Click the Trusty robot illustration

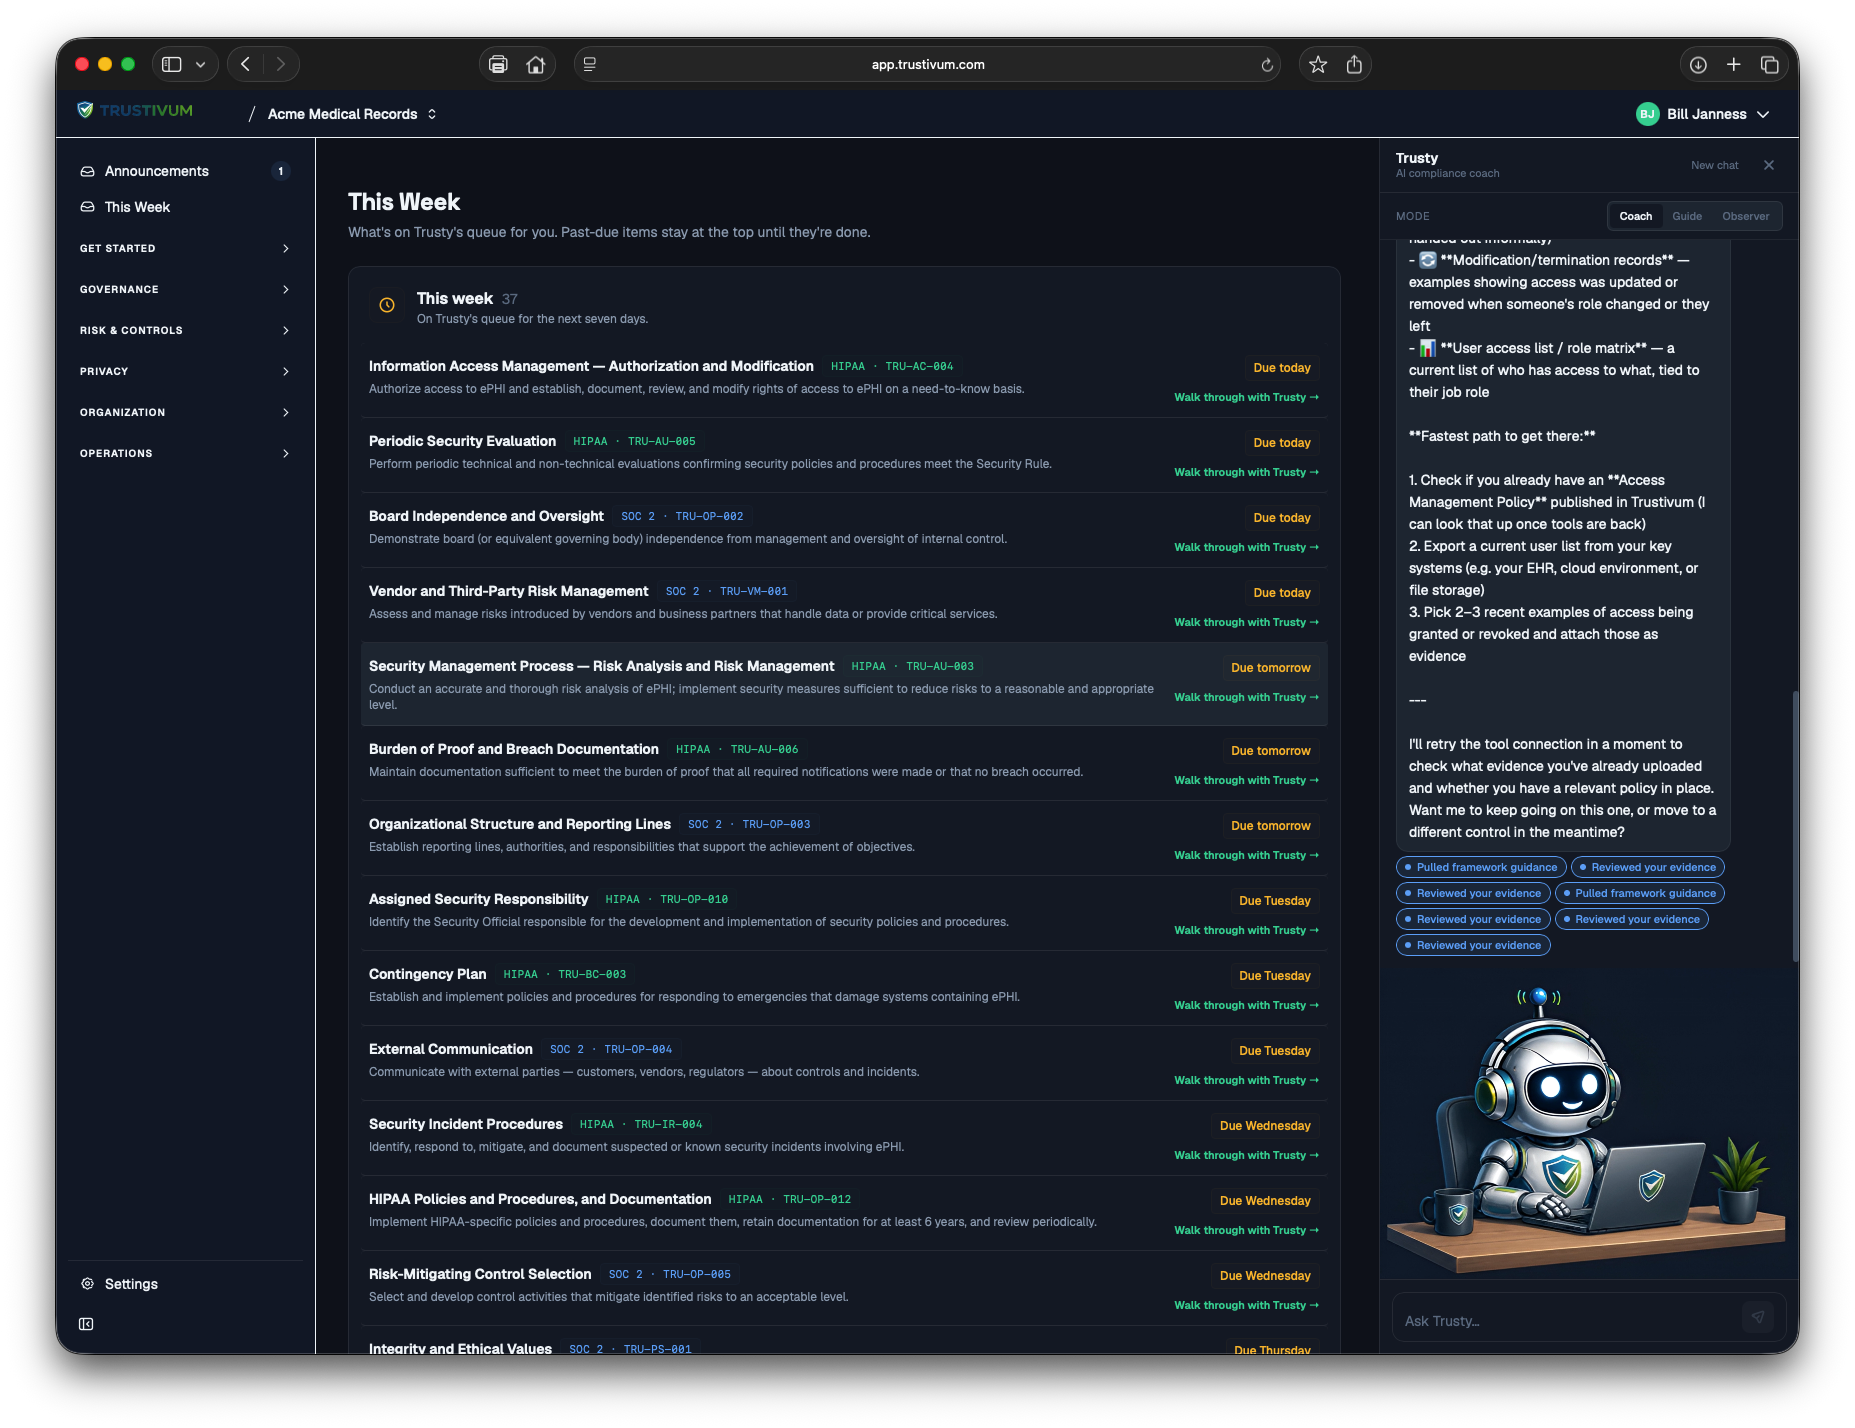(x=1585, y=1128)
